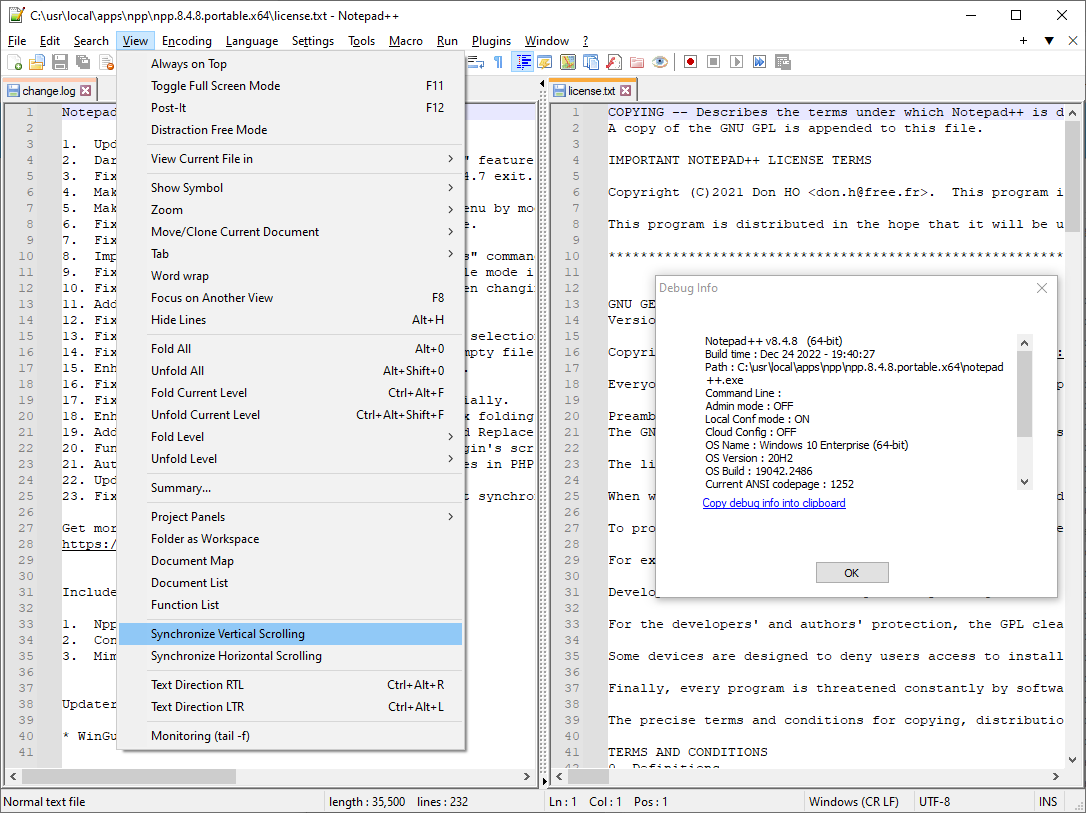Toggle the Indent Guide toolbar icon
Screen dimensions: 1086x813
[x=522, y=62]
